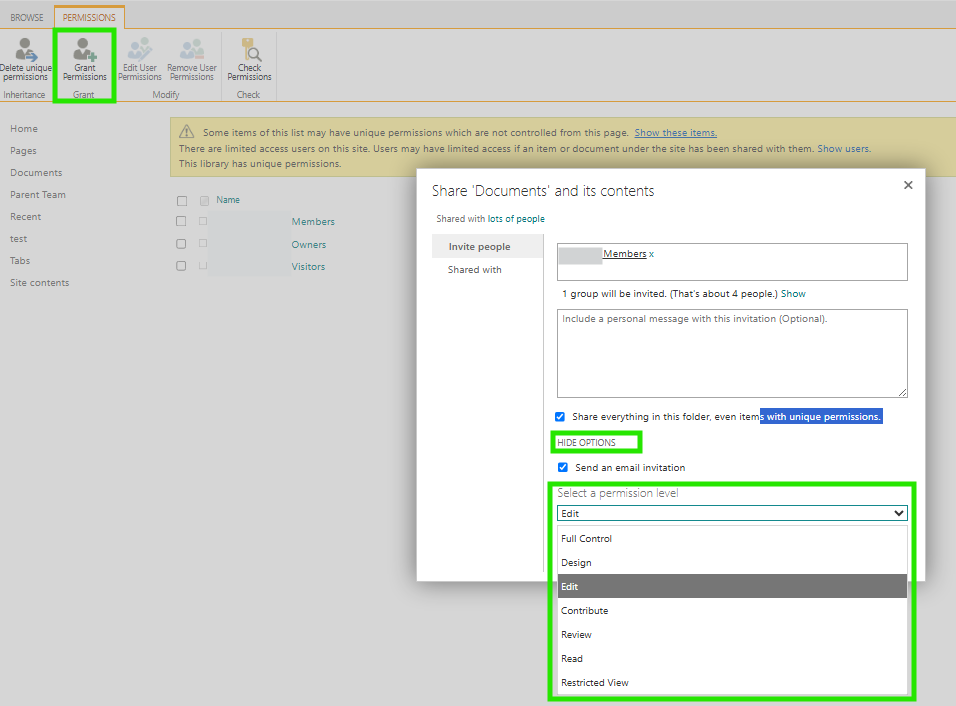Click the personal message text area
The height and width of the screenshot is (706, 956).
[732, 354]
